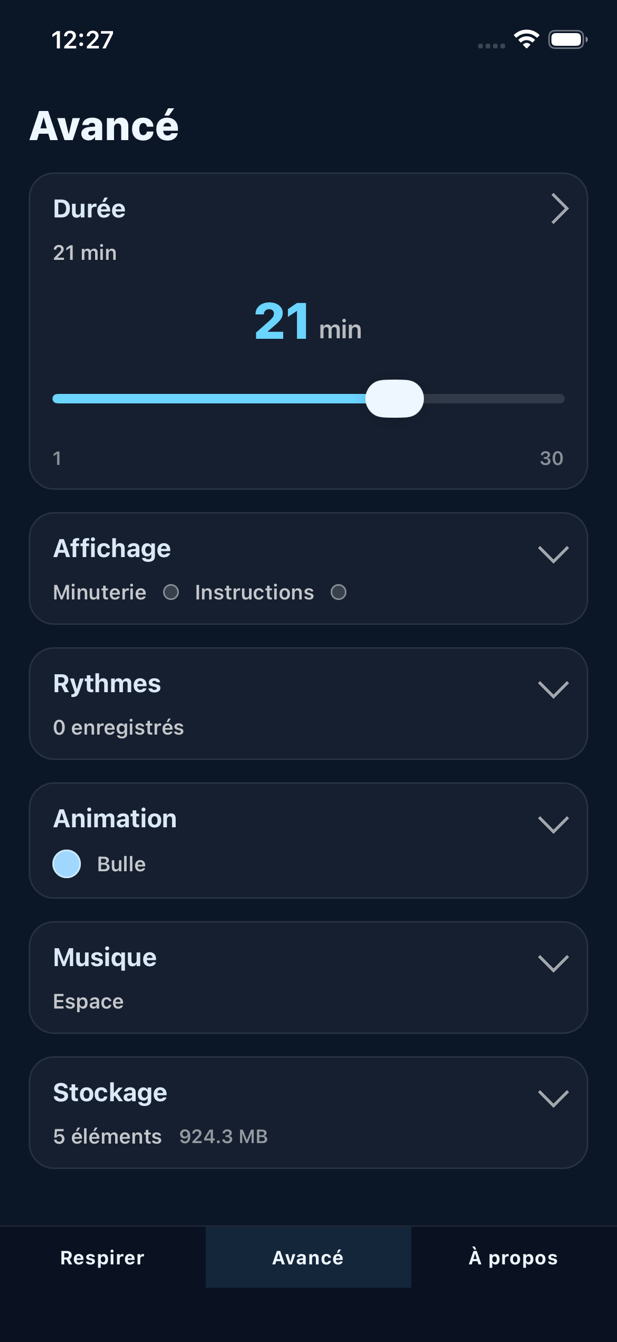
Task: Click the blue Bulle animation circle
Action: click(x=67, y=864)
